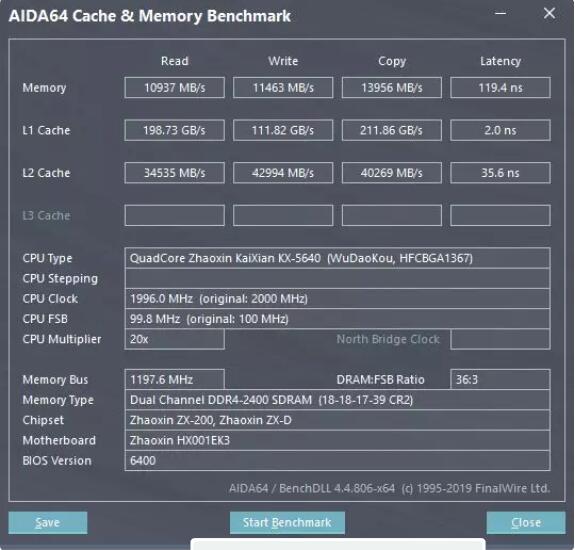The height and width of the screenshot is (550, 575).
Task: Click the CPU FSB label
Action: (x=45, y=319)
